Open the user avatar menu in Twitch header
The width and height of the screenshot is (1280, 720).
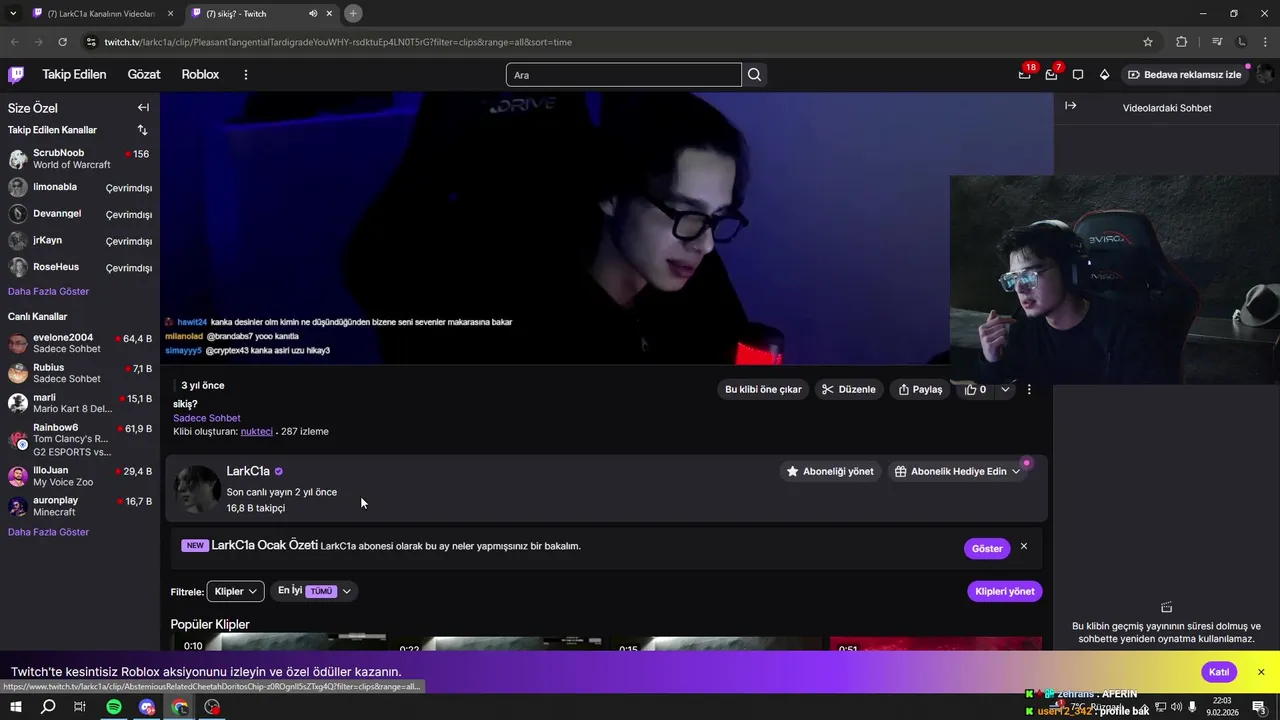click(x=1265, y=75)
